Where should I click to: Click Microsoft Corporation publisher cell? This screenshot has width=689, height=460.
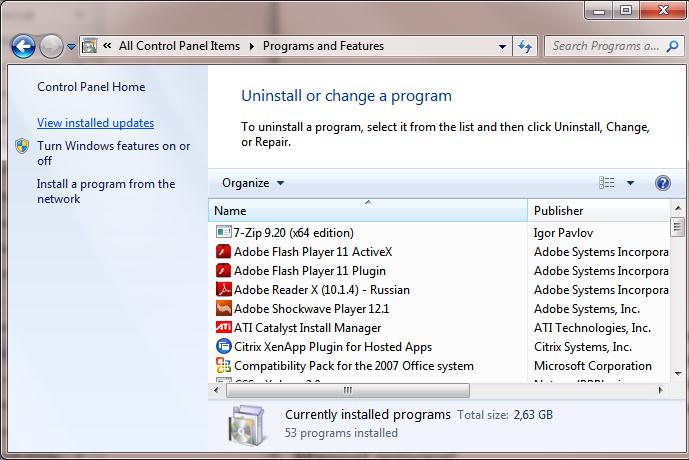click(593, 366)
